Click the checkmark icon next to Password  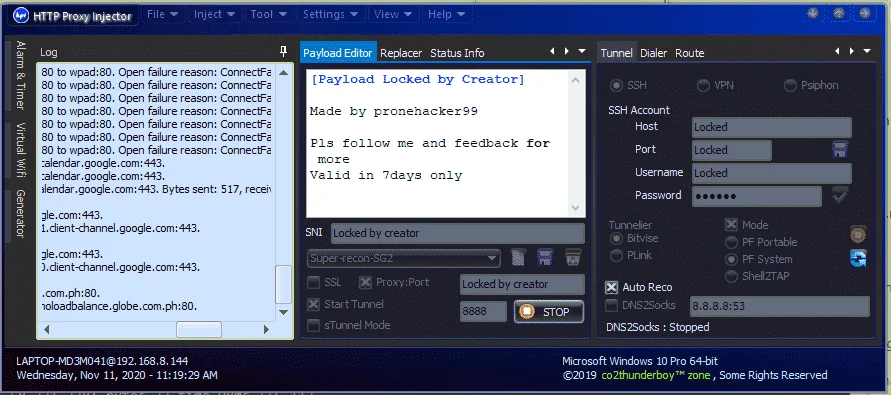coord(840,195)
